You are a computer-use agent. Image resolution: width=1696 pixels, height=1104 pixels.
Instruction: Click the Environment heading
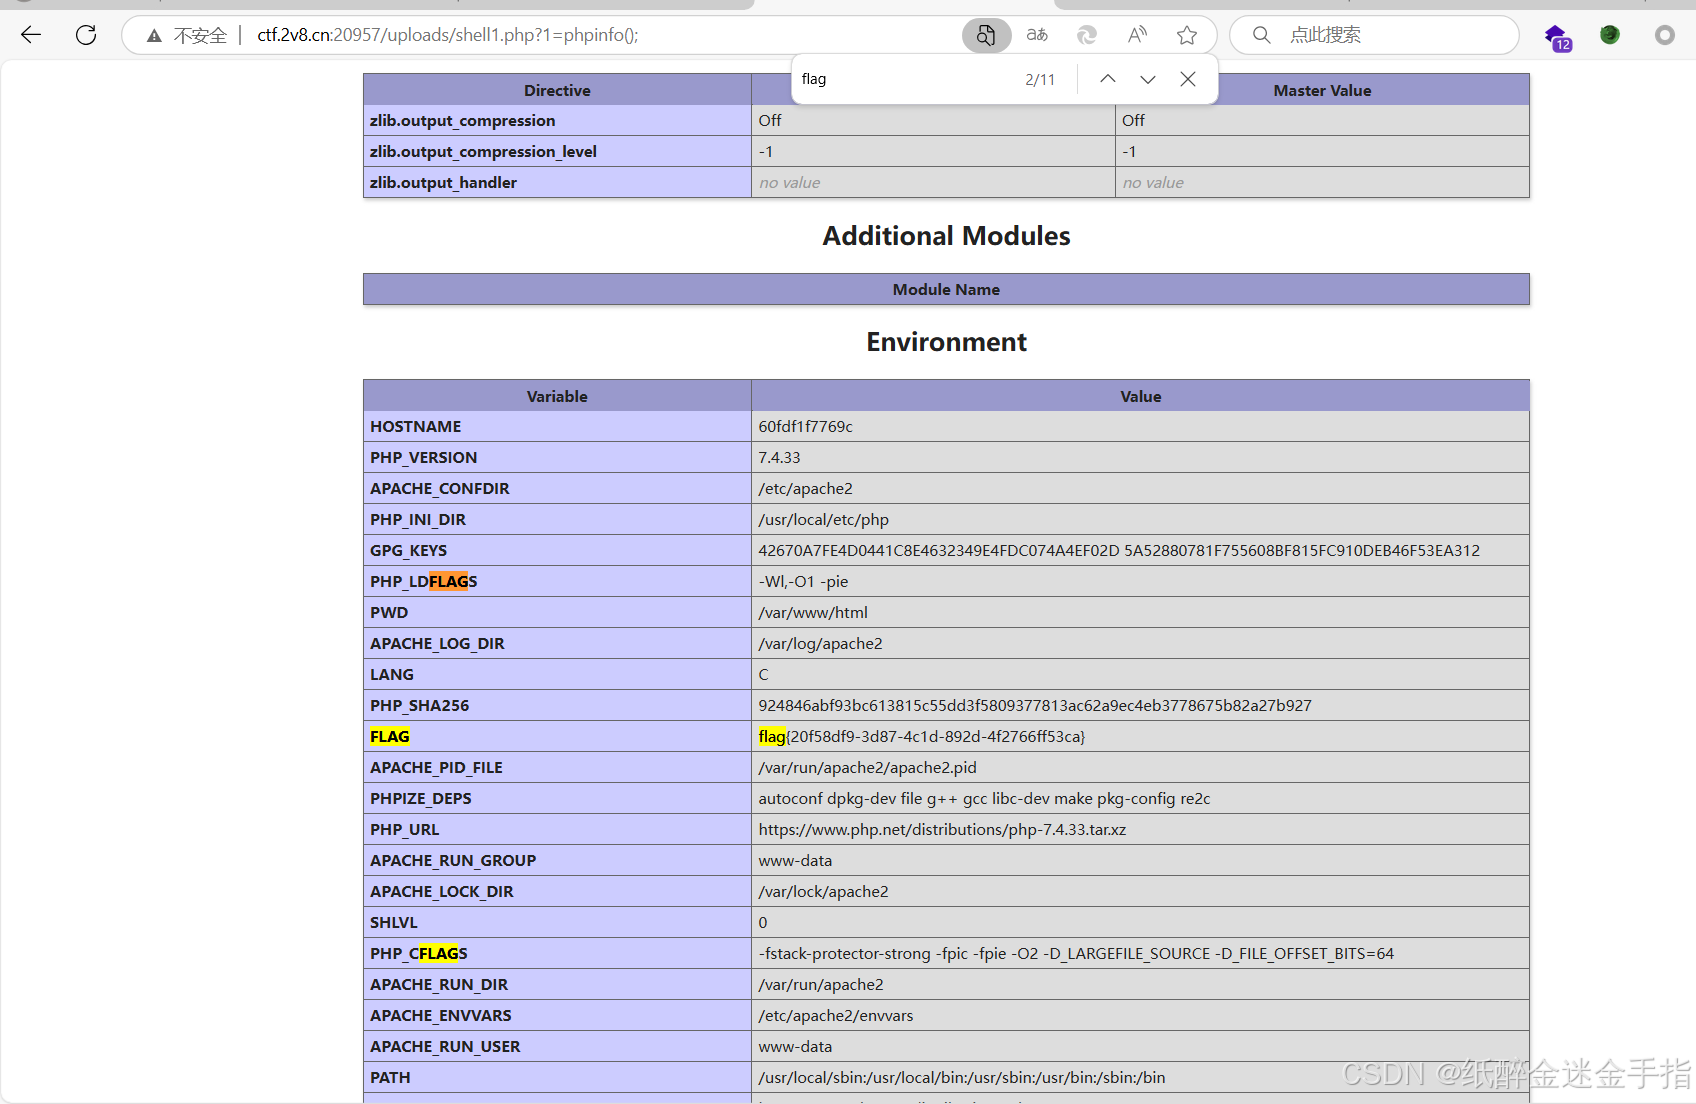pos(946,342)
